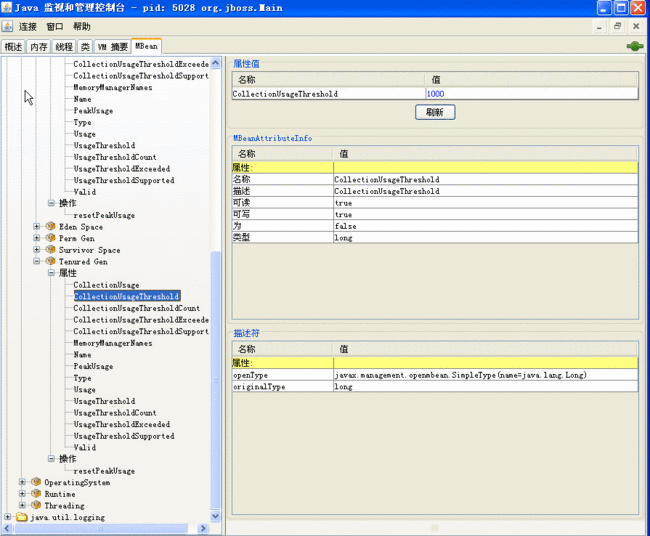Switch to the 内存 tab
650x536 pixels.
[x=39, y=47]
